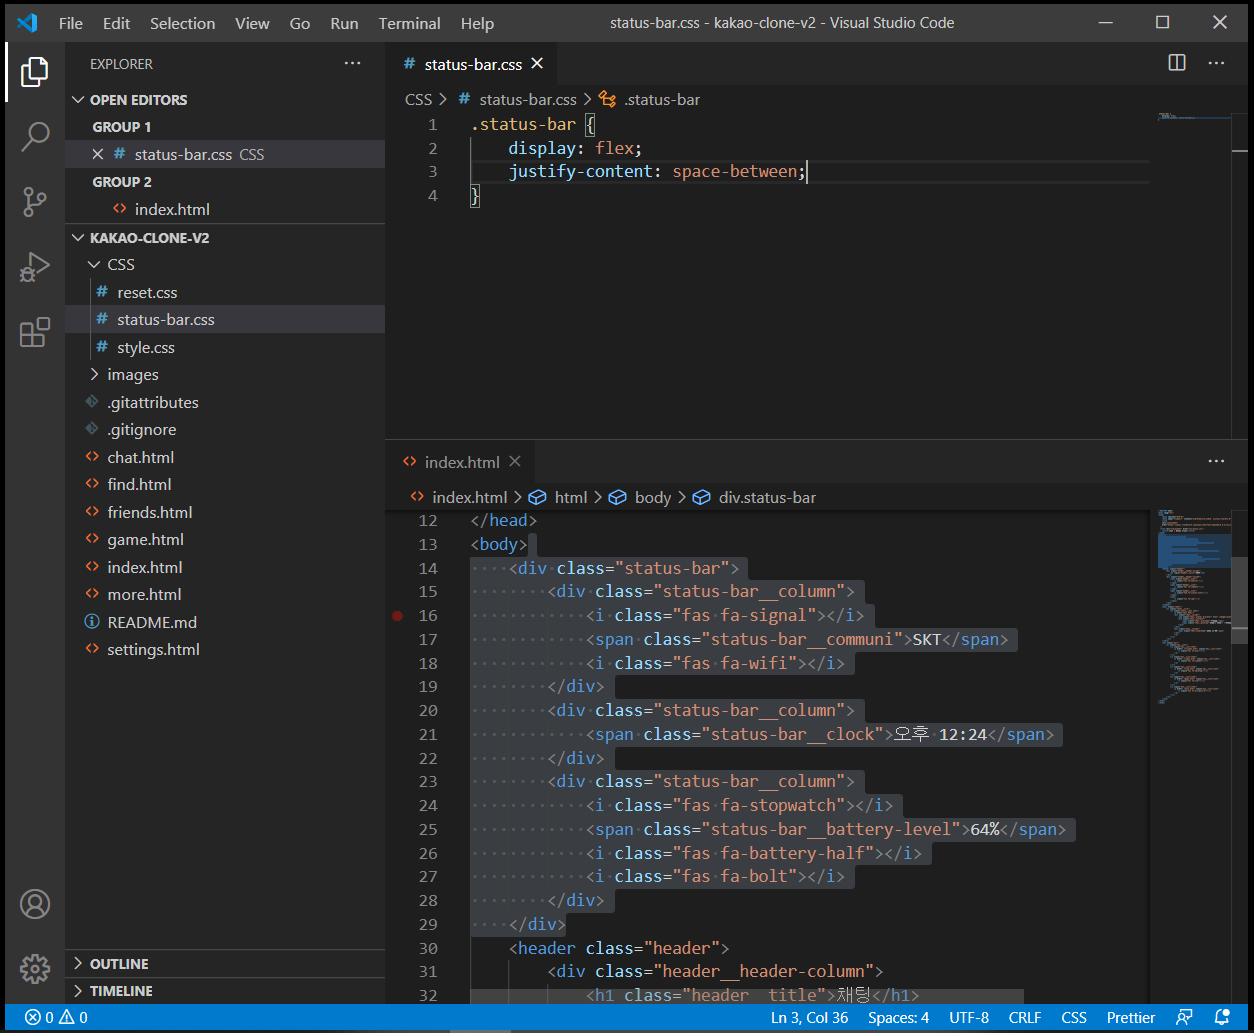This screenshot has width=1254, height=1033.
Task: Open the feedback icon in status bar
Action: pyautogui.click(x=1184, y=1018)
